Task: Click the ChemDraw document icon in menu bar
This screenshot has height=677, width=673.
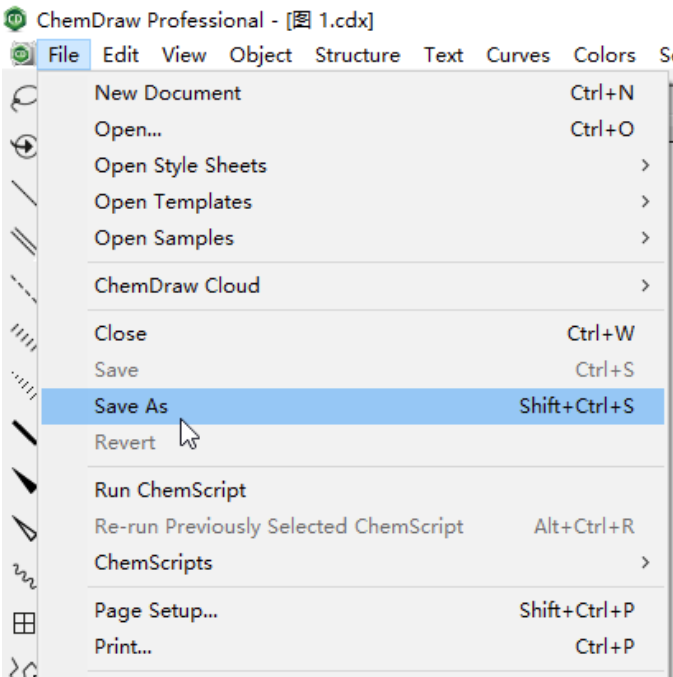Action: click(x=22, y=54)
